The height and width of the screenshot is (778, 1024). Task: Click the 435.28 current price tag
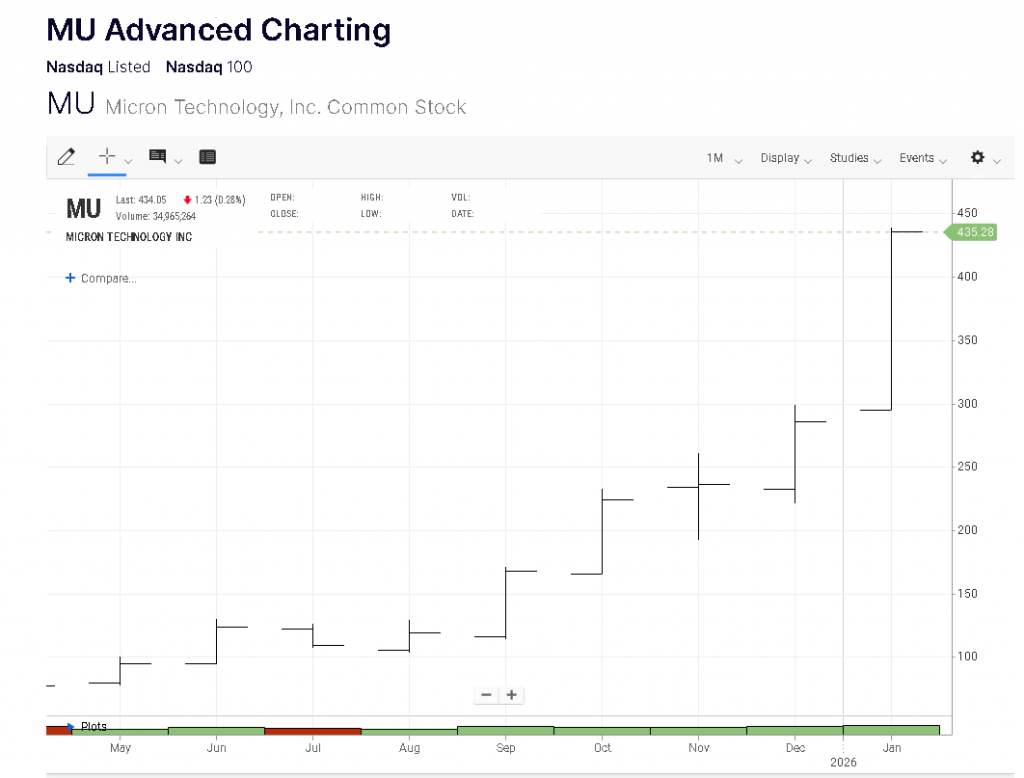click(x=972, y=232)
